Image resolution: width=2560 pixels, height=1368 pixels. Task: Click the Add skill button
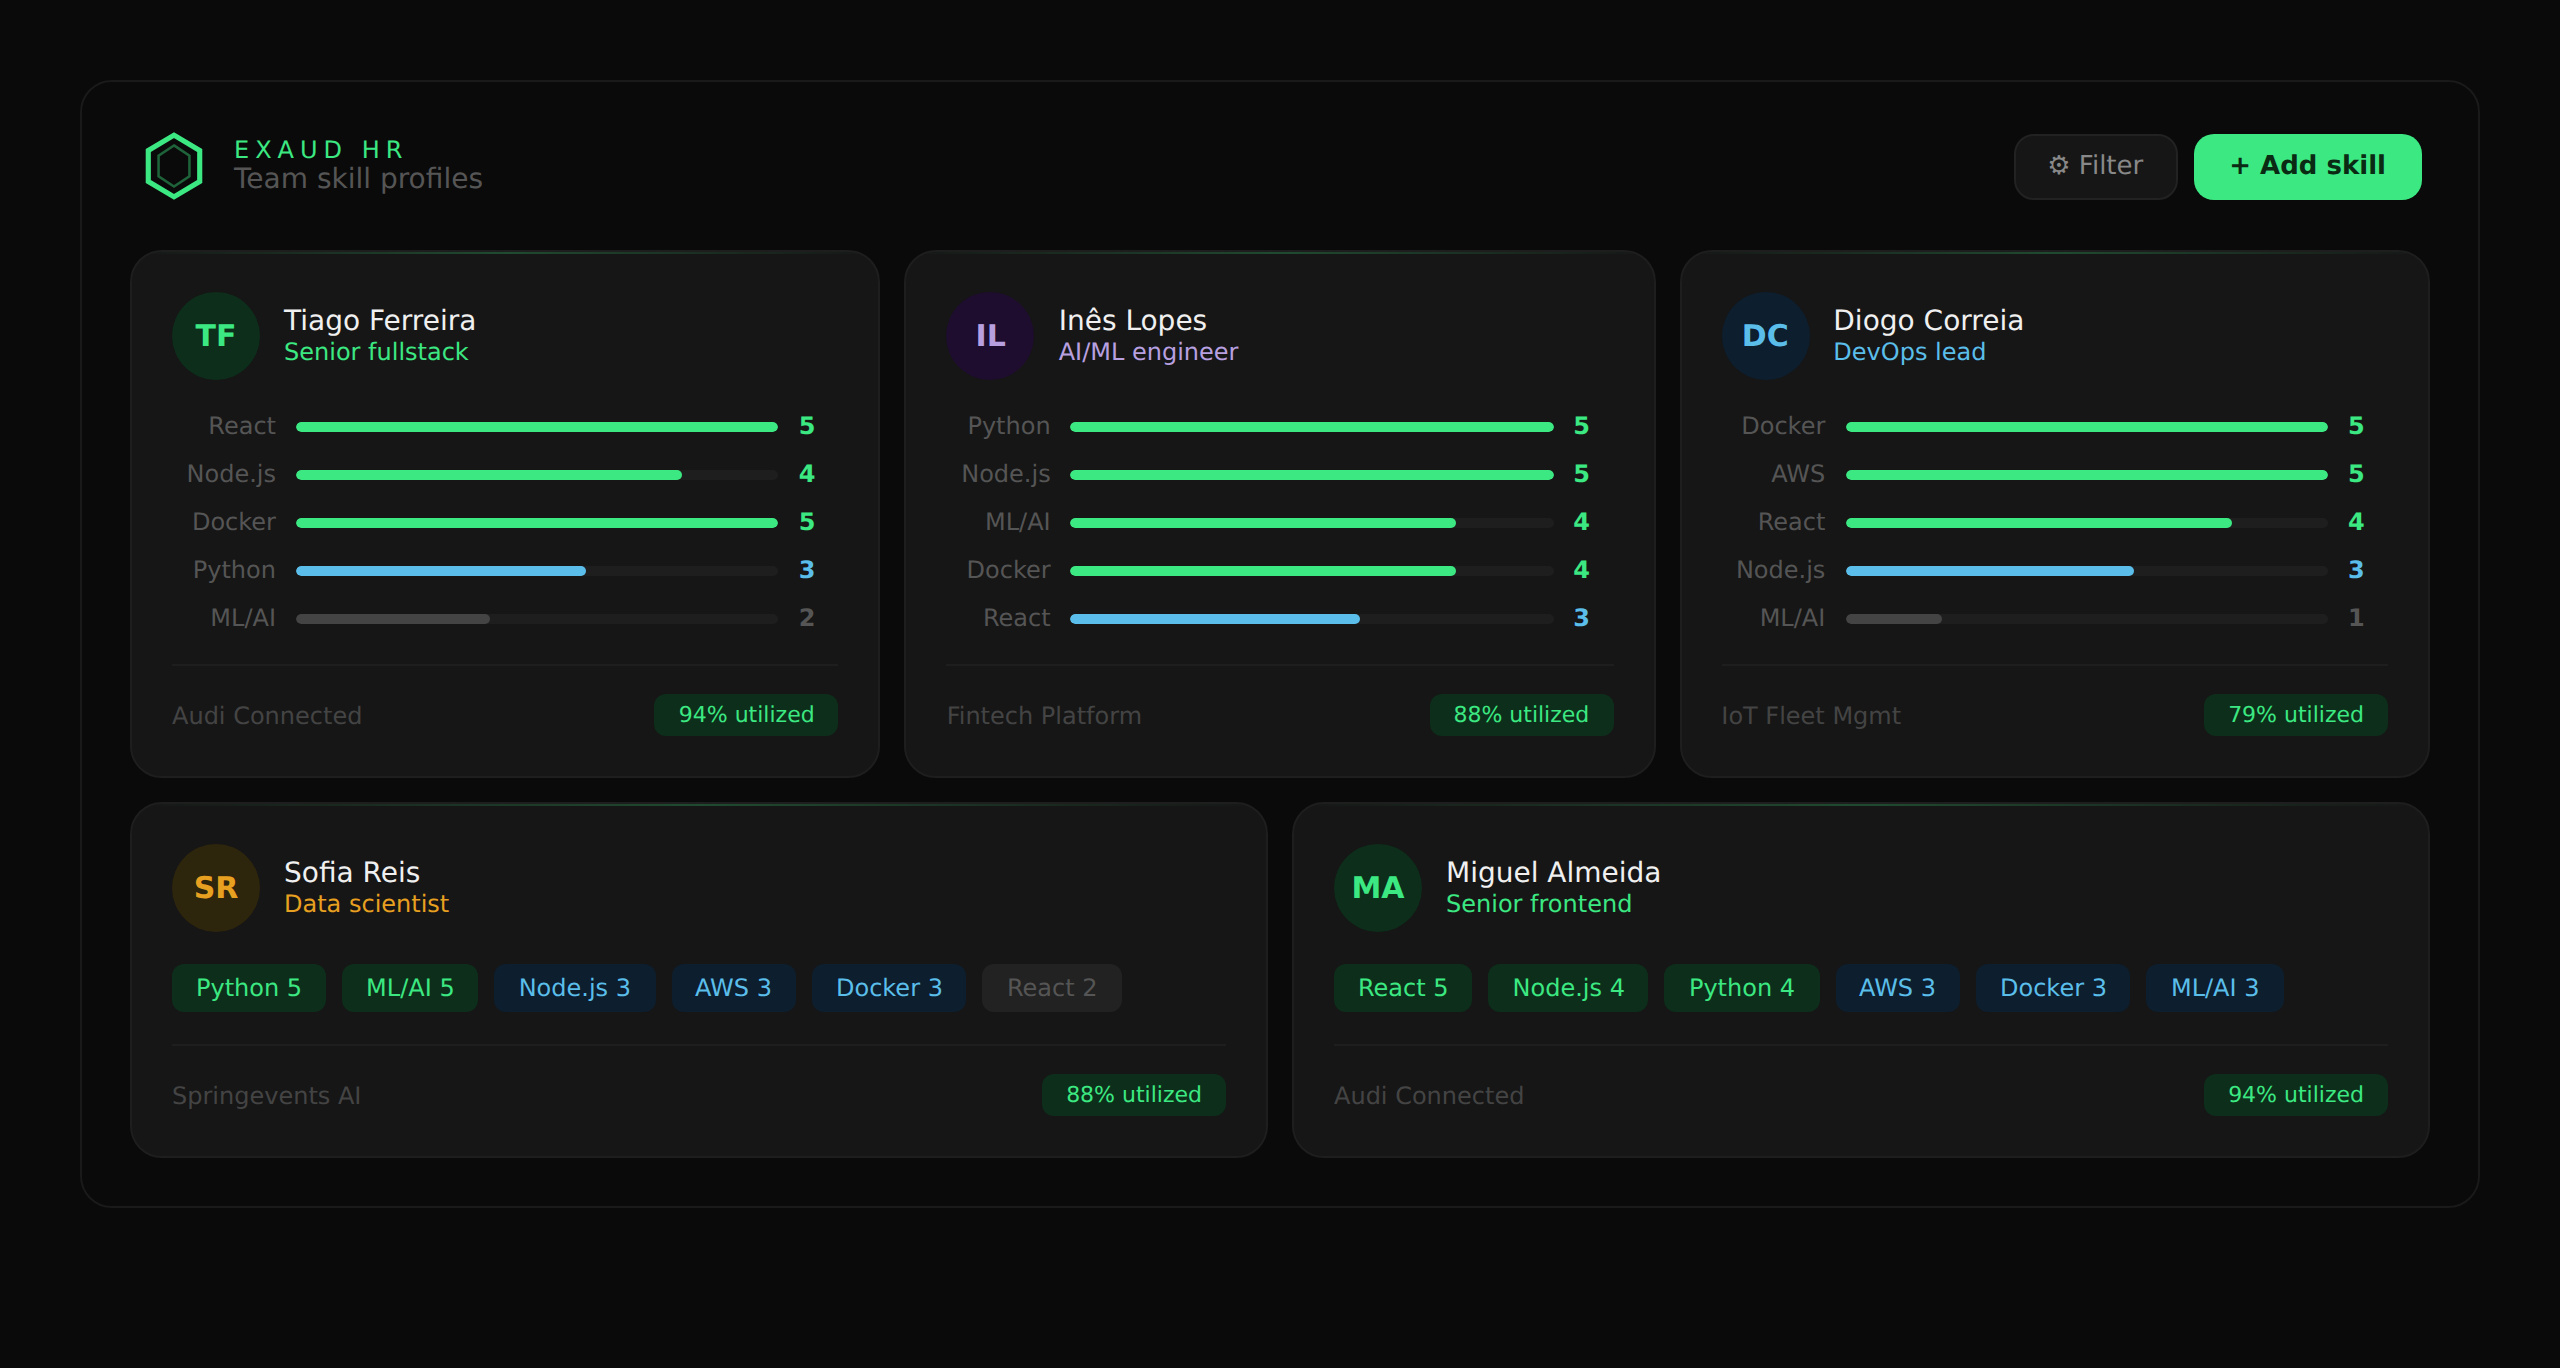click(2307, 166)
